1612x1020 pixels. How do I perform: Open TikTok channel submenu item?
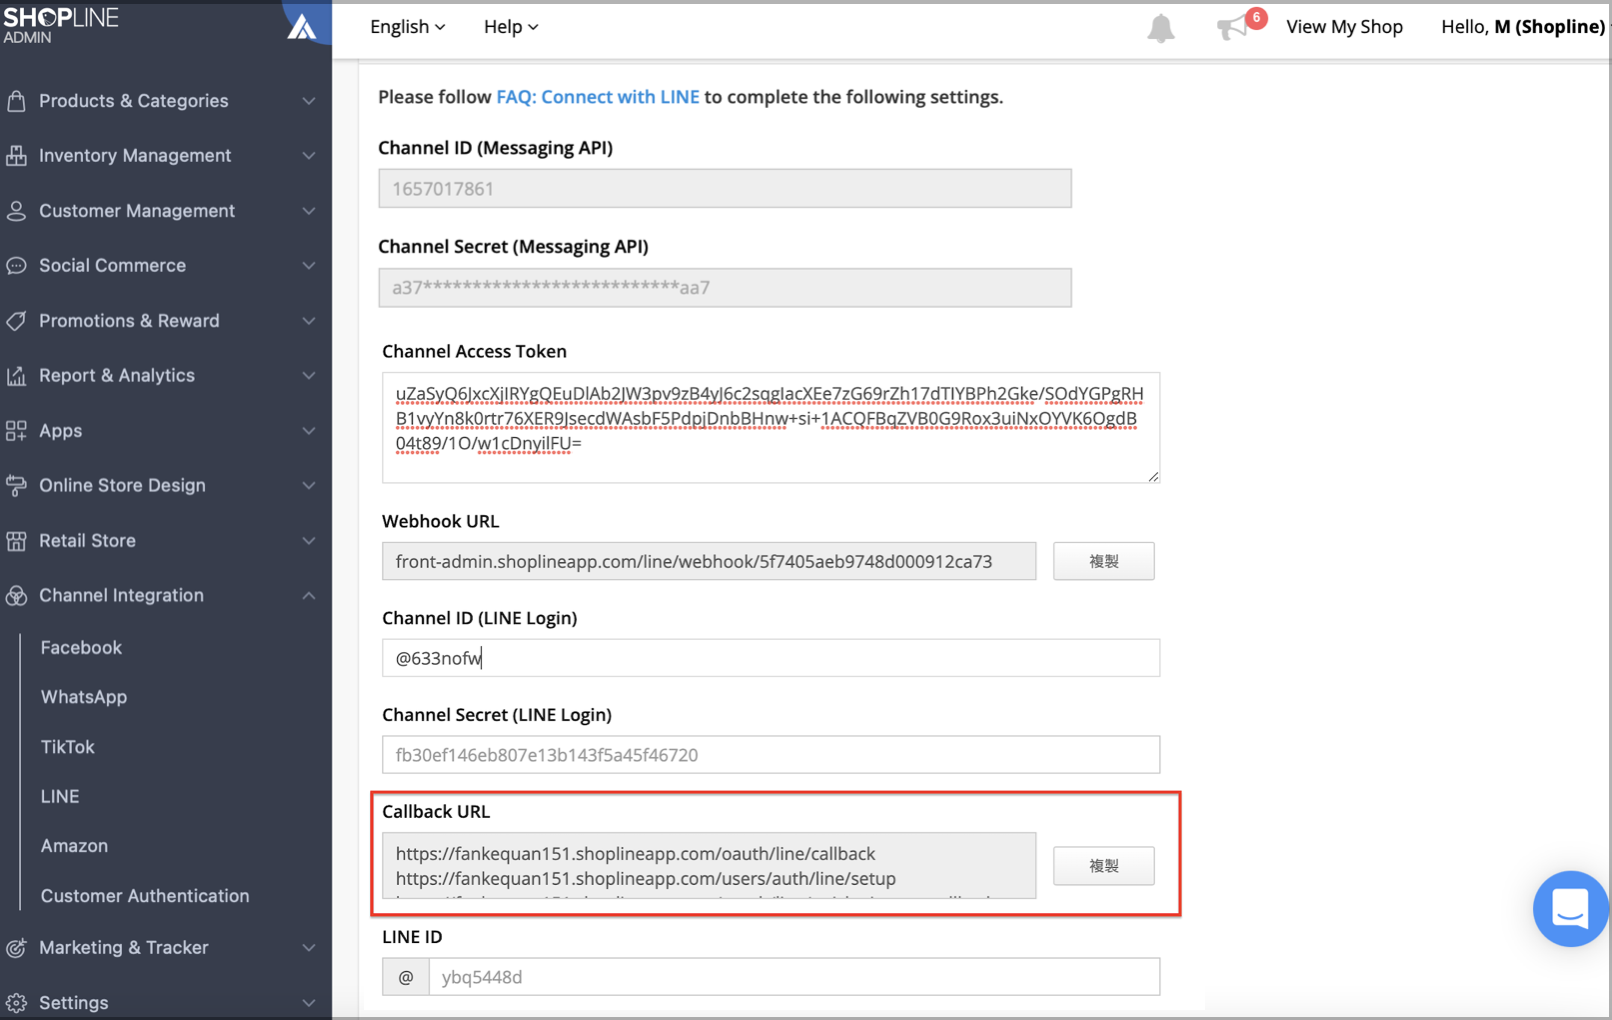coord(67,747)
